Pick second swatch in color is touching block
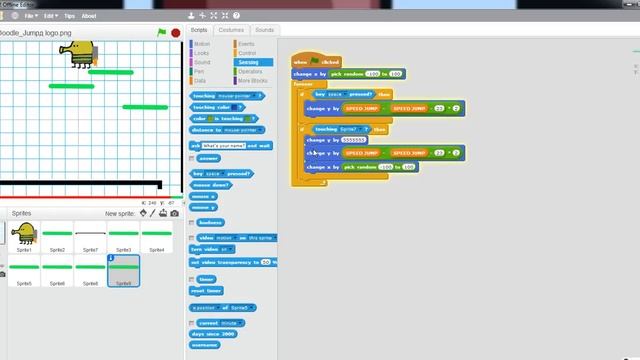Viewport: 640px width, 360px height. [x=247, y=119]
